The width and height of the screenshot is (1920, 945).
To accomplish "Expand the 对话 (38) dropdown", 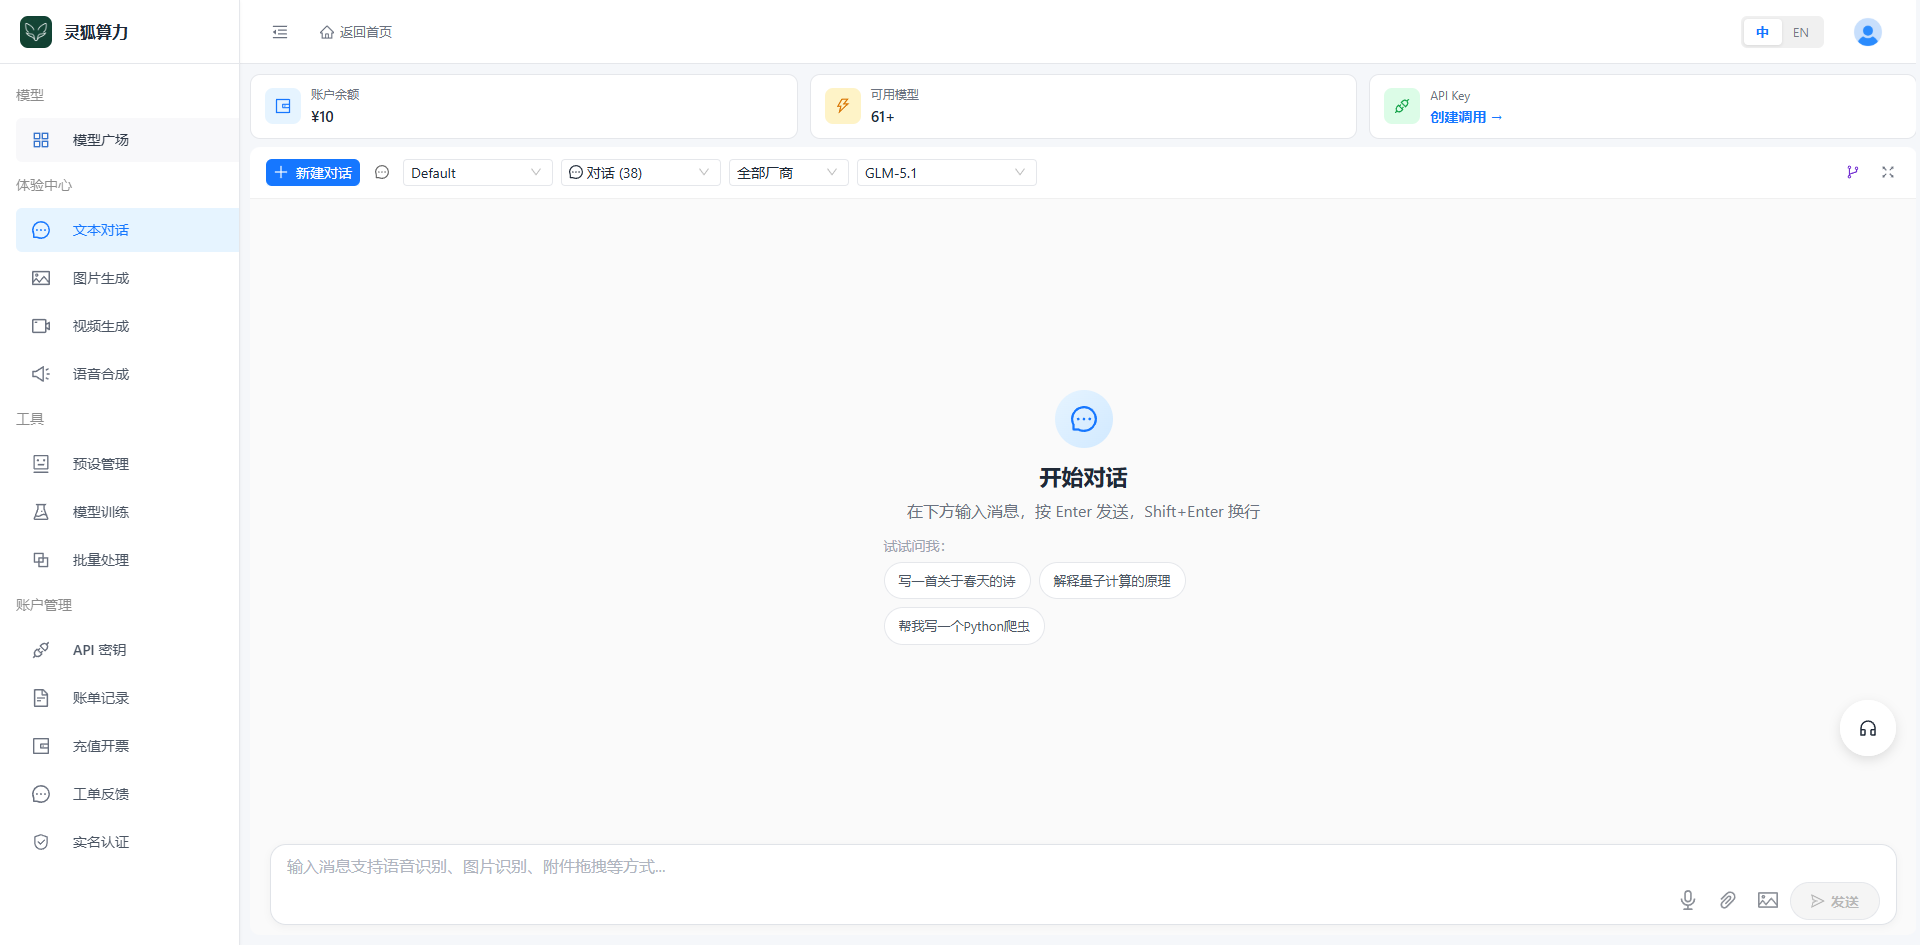I will point(640,173).
